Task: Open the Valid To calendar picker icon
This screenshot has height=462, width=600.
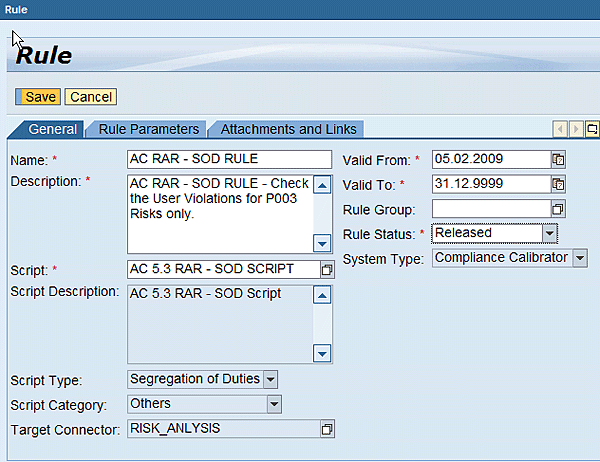Action: [x=558, y=184]
